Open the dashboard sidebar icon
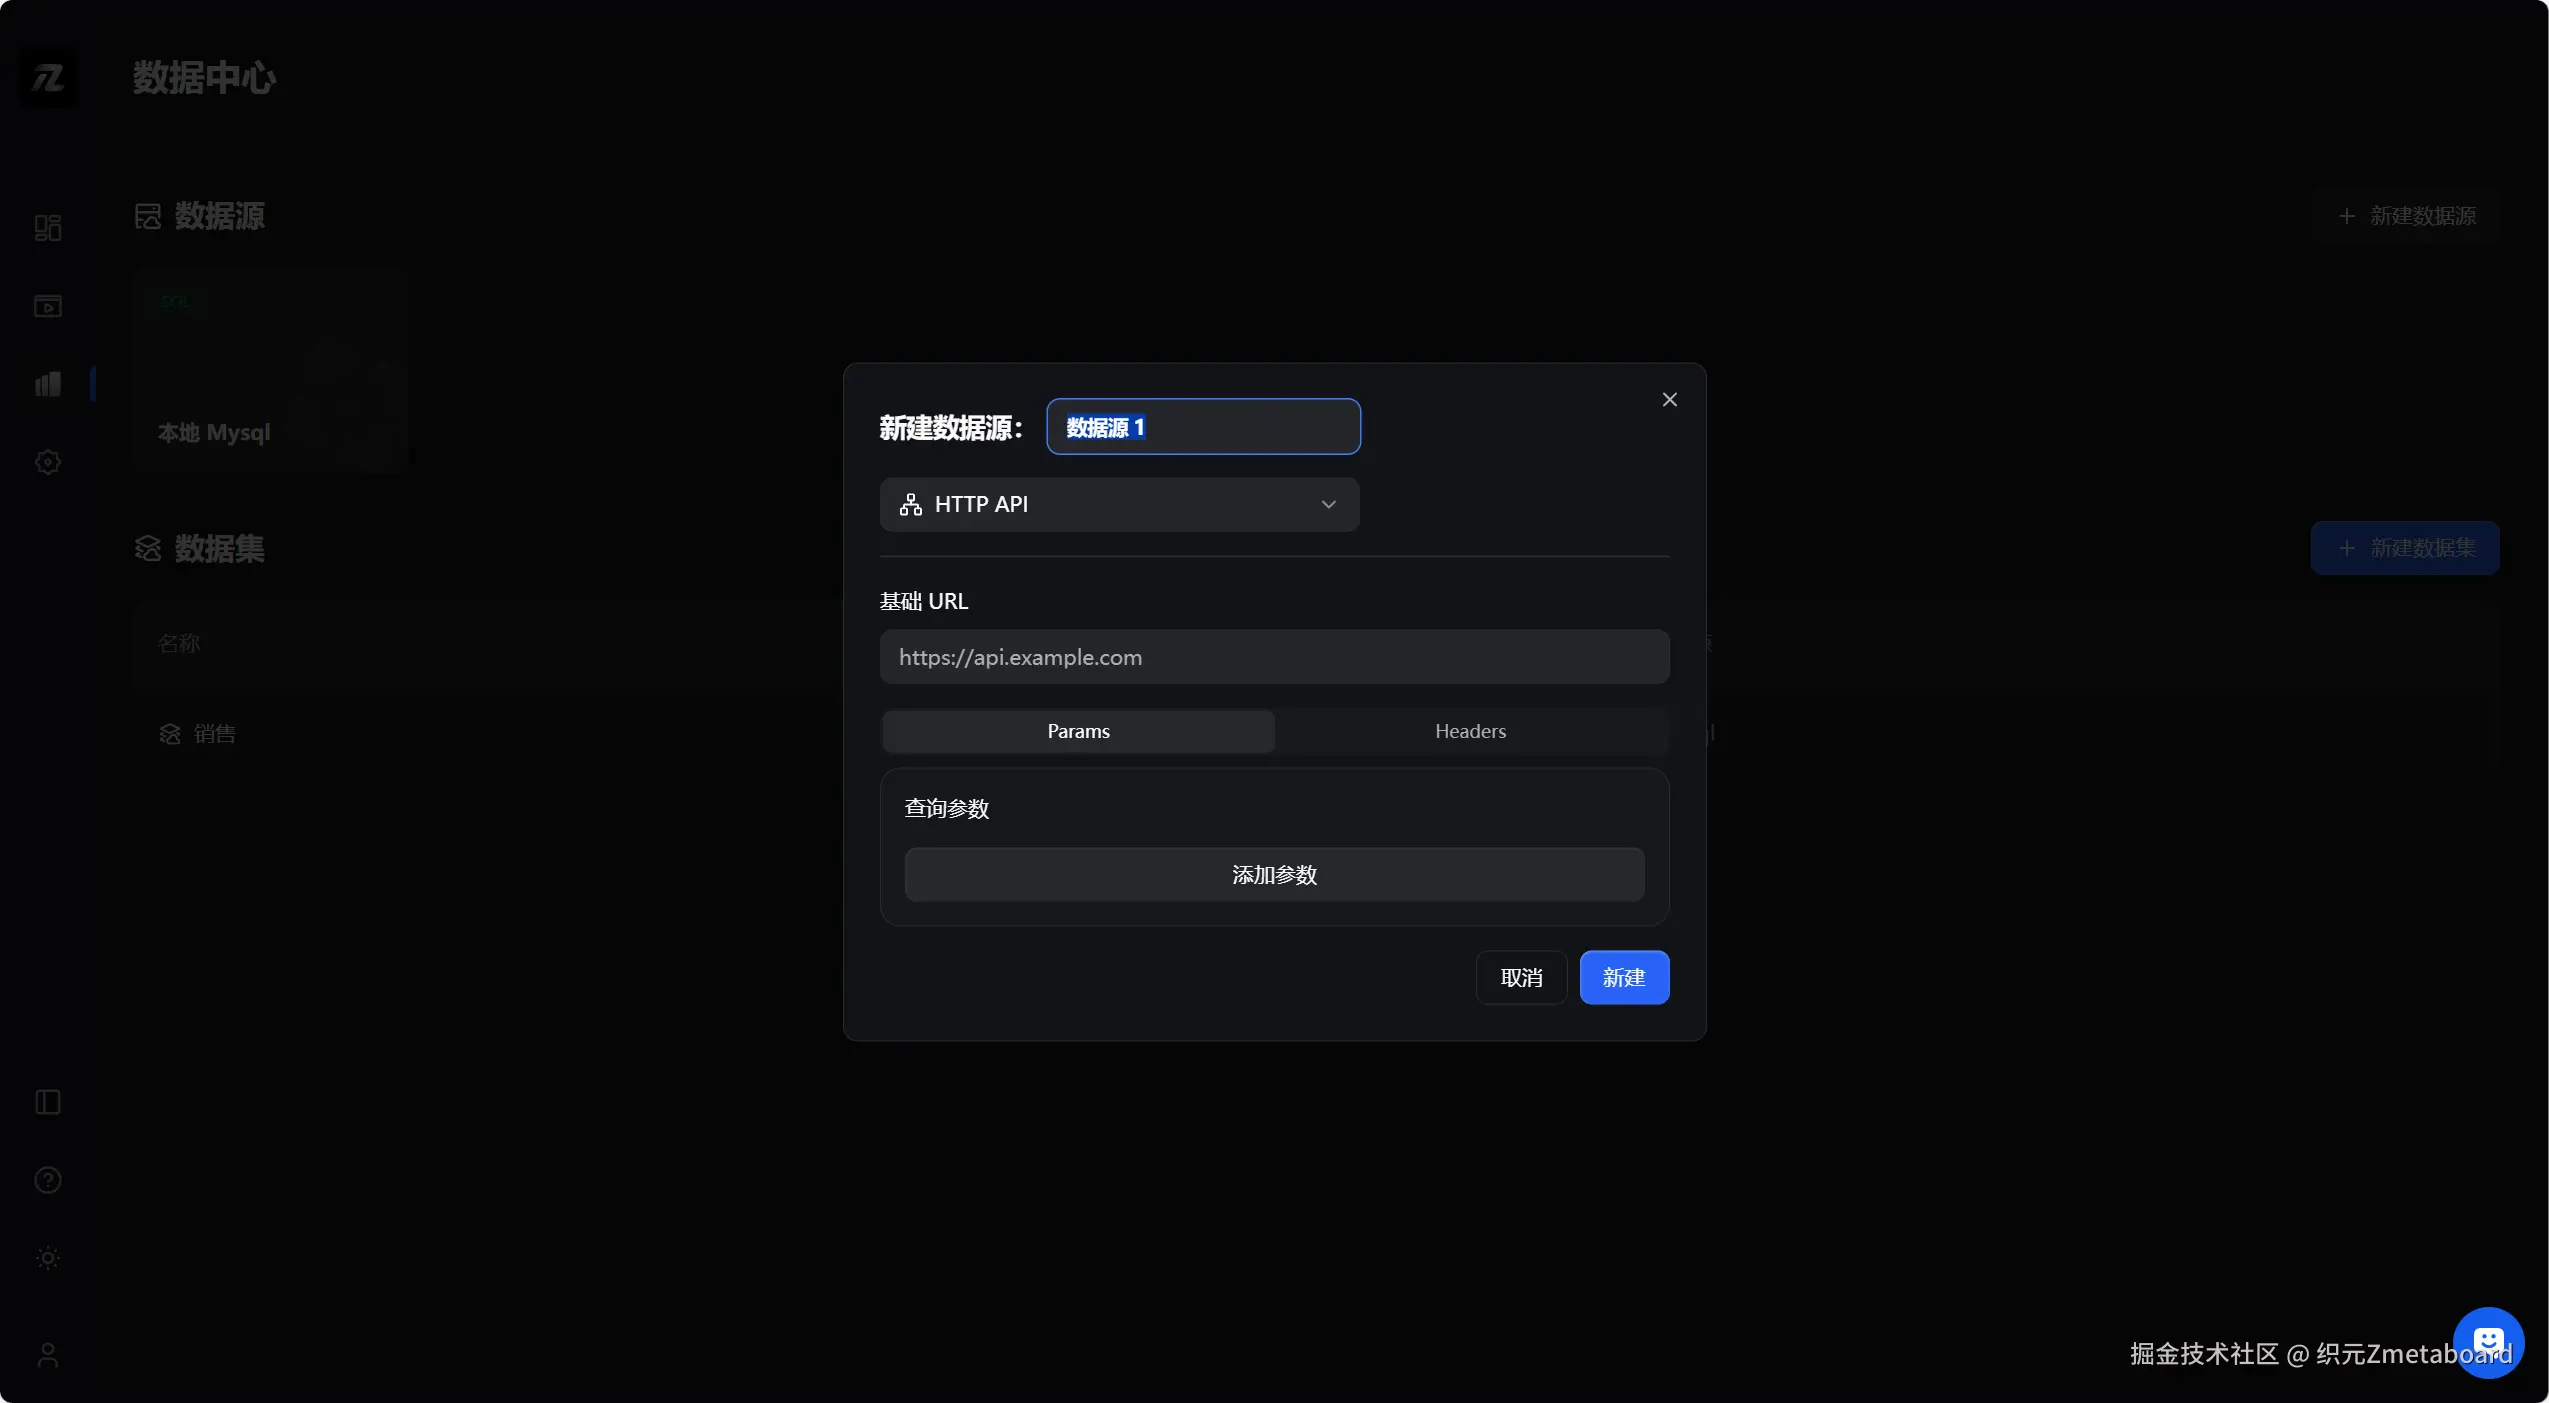This screenshot has width=2549, height=1403. tap(47, 228)
